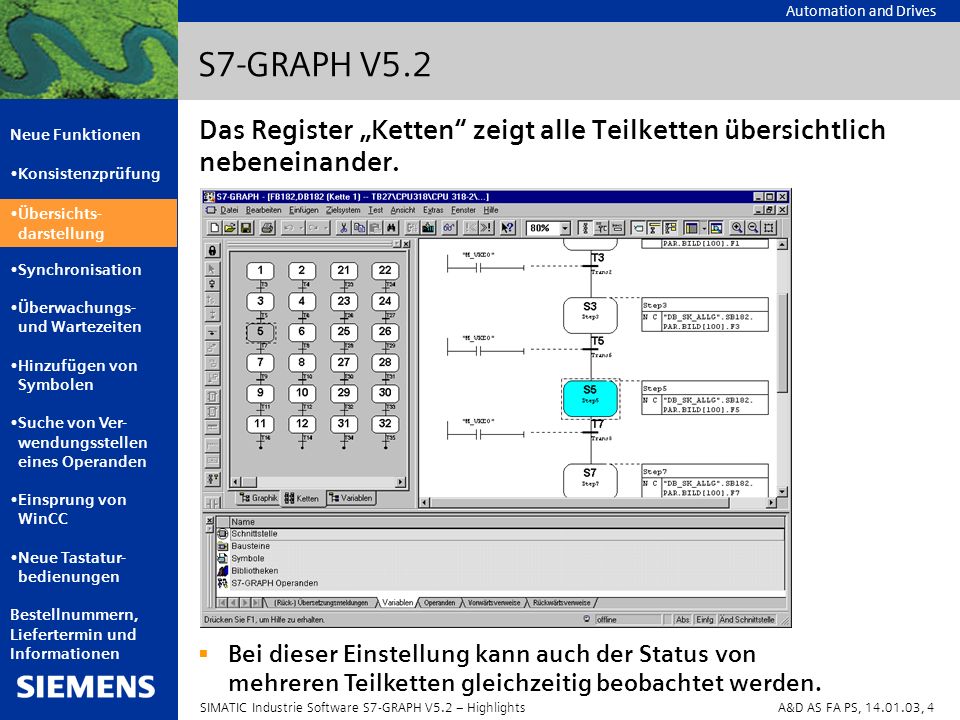Open the Zielsystem menu
Screen dimensions: 960x720
(x=343, y=210)
